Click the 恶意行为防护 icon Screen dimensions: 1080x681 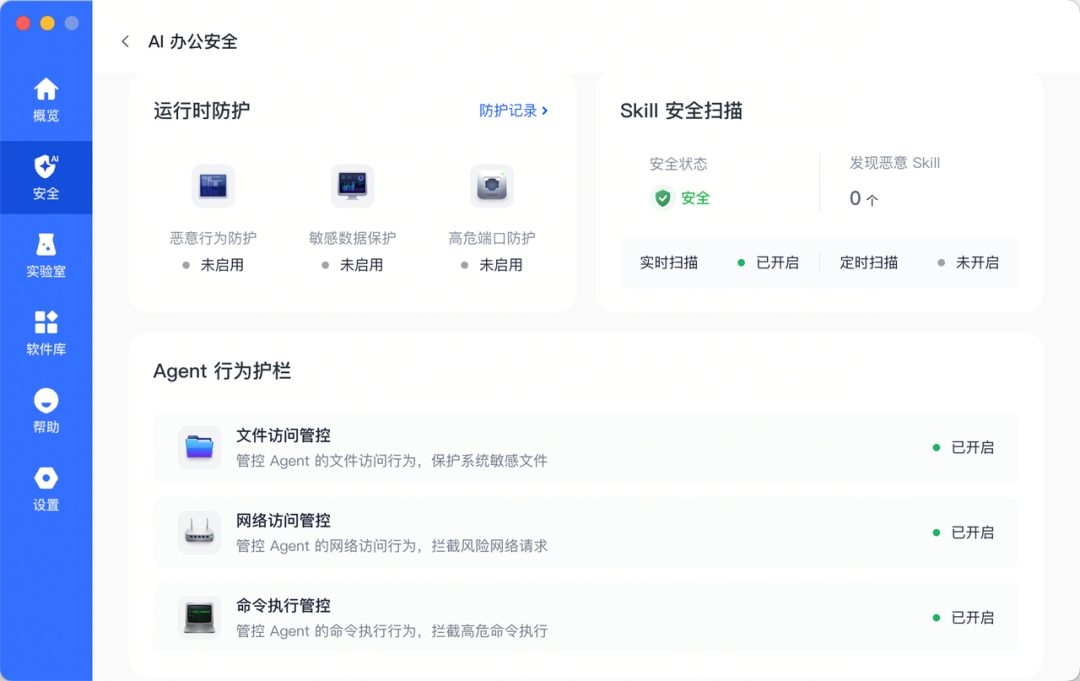(213, 186)
